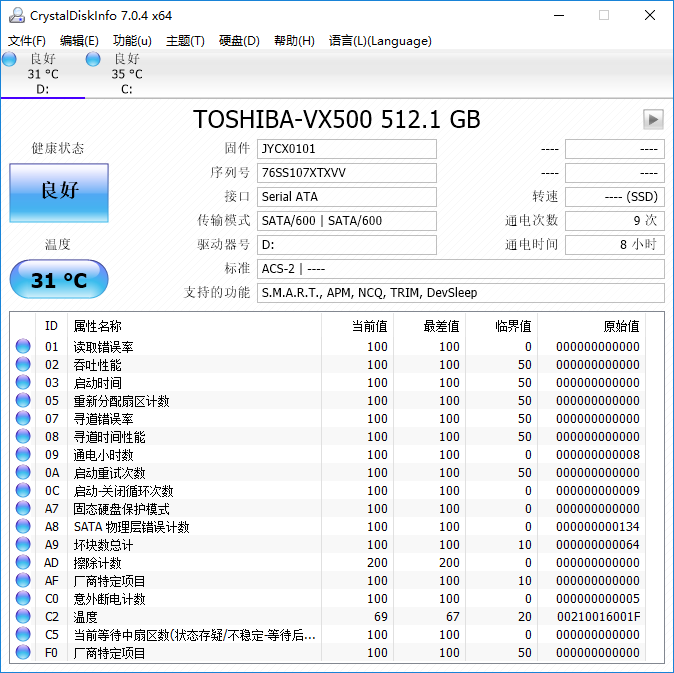674x673 pixels.
Task: Open the 主题(T) menu
Action: 185,41
